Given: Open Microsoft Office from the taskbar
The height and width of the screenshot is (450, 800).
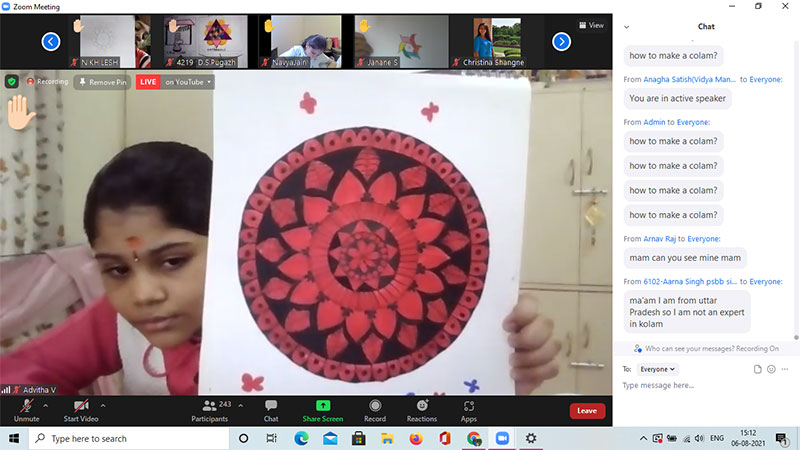Looking at the screenshot, I should coord(444,438).
